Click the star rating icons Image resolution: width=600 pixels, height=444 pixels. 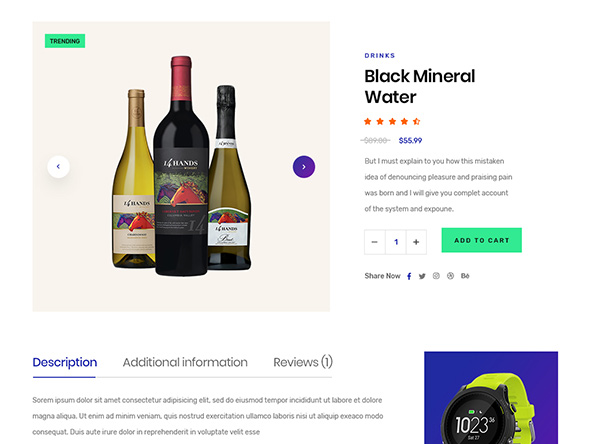(x=392, y=121)
